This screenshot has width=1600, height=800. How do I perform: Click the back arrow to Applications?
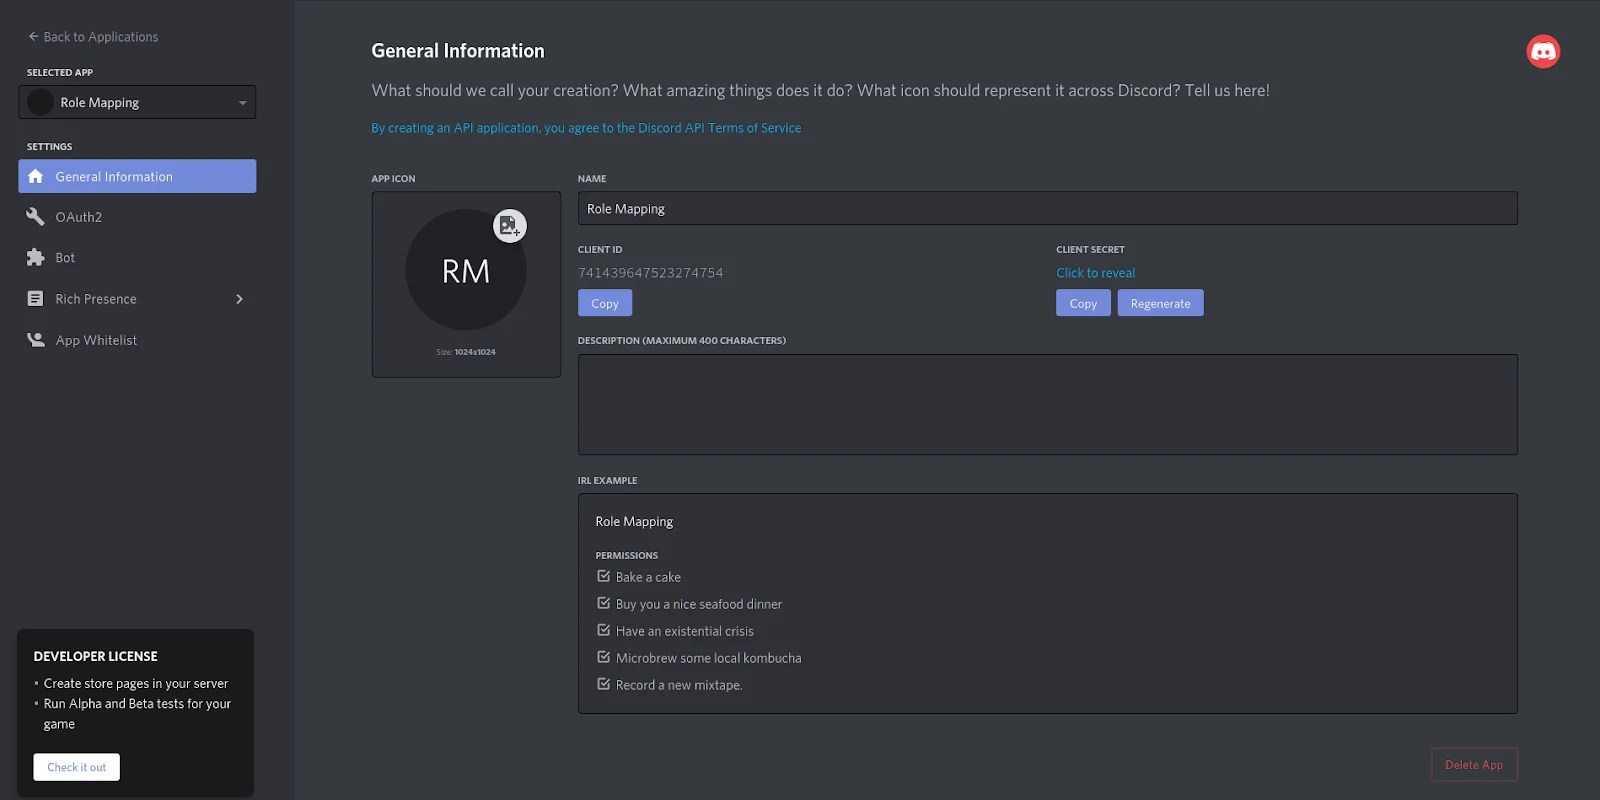click(x=33, y=37)
